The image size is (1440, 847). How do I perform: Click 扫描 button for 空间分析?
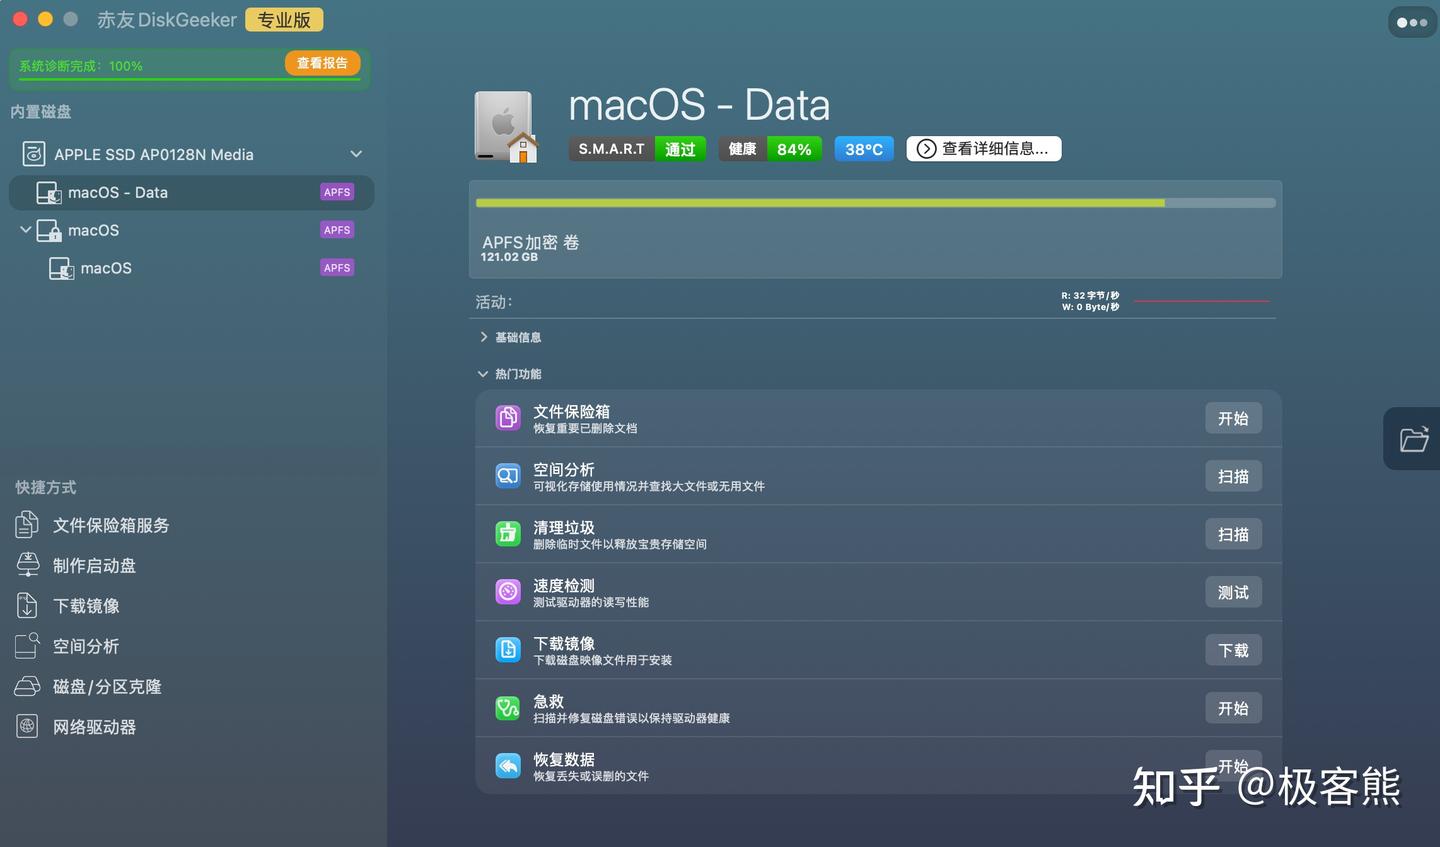click(1233, 476)
